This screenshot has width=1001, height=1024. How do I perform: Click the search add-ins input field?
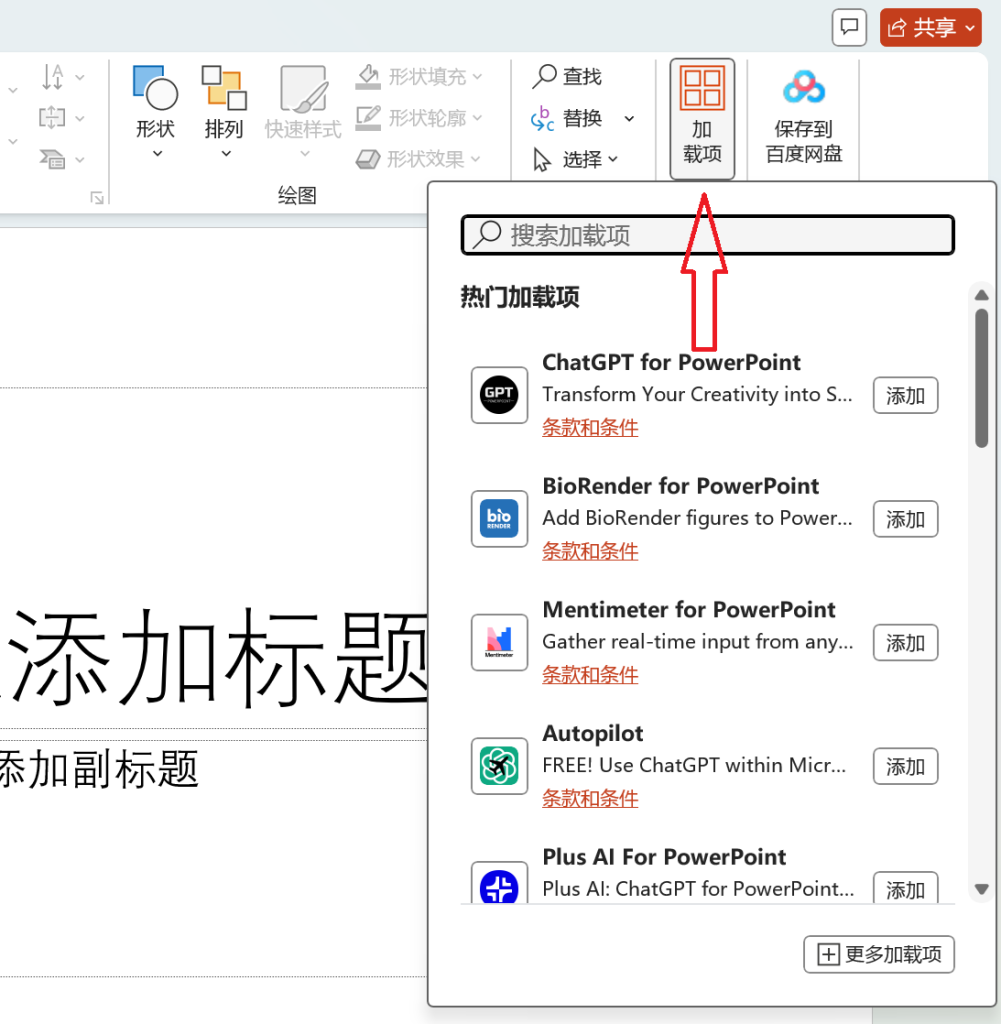point(708,235)
